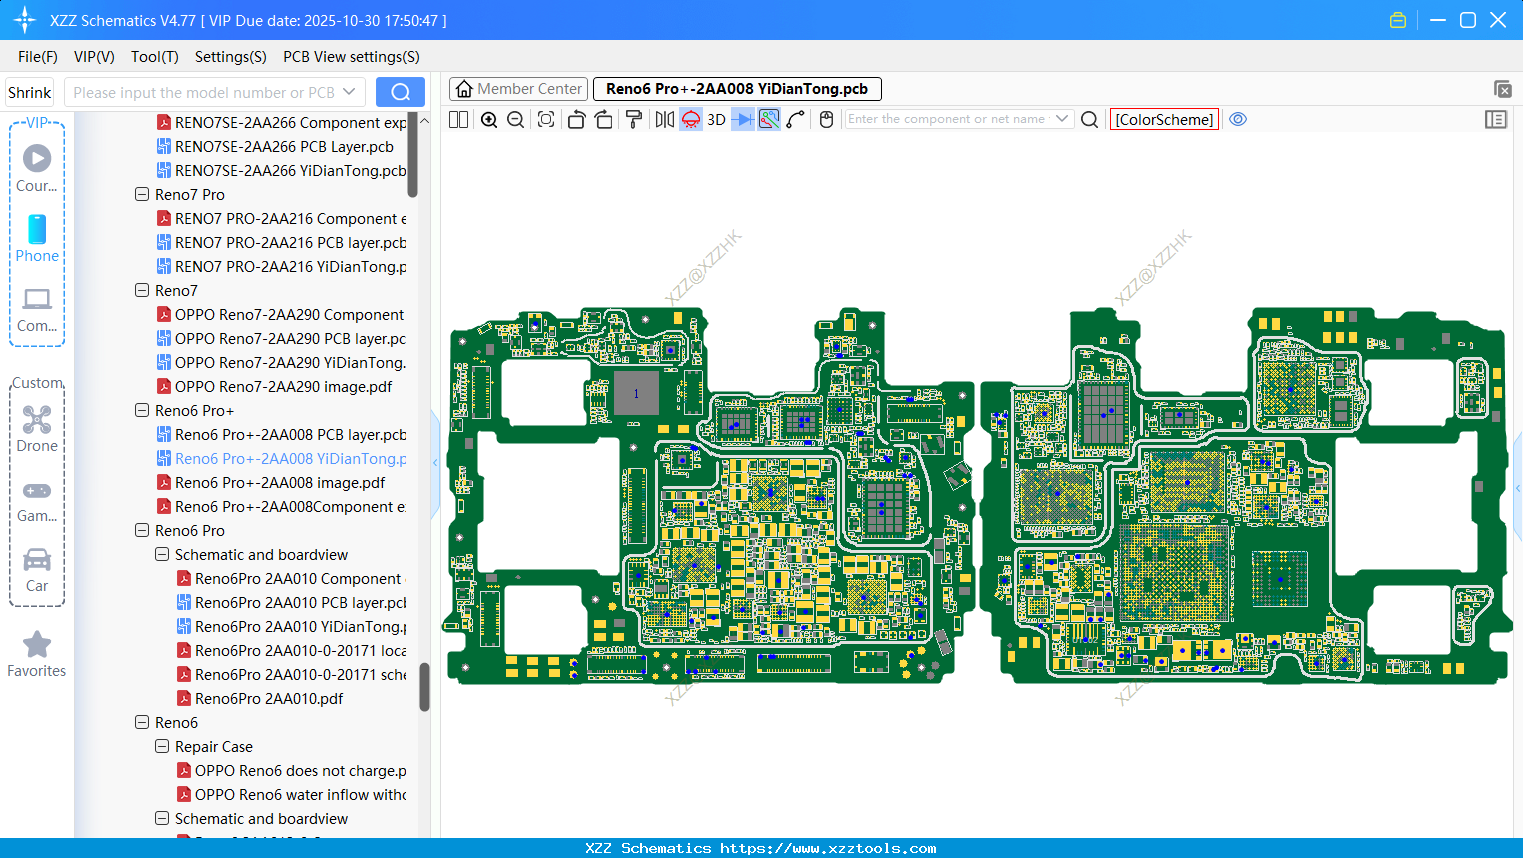Click the fit-to-screen view icon
The height and width of the screenshot is (858, 1523).
coord(546,120)
